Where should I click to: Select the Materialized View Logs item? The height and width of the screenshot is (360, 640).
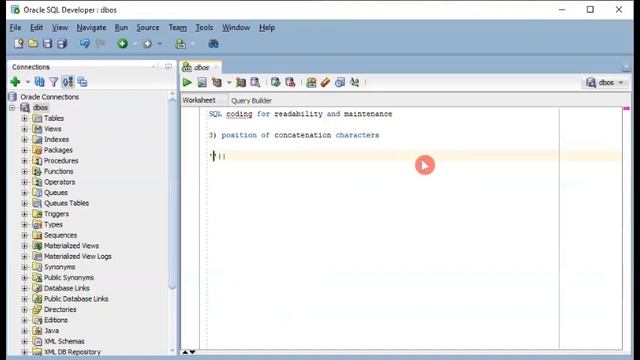(78, 256)
